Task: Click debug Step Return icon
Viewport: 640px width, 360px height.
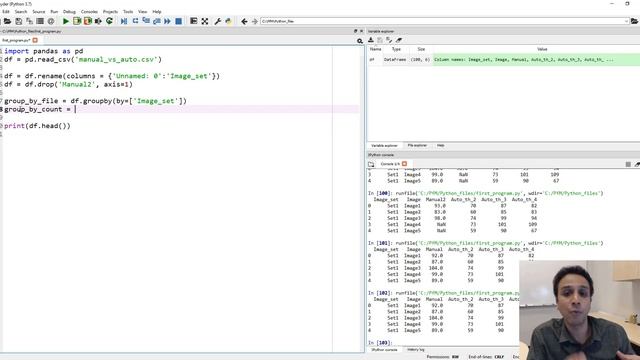Action: pyautogui.click(x=156, y=21)
